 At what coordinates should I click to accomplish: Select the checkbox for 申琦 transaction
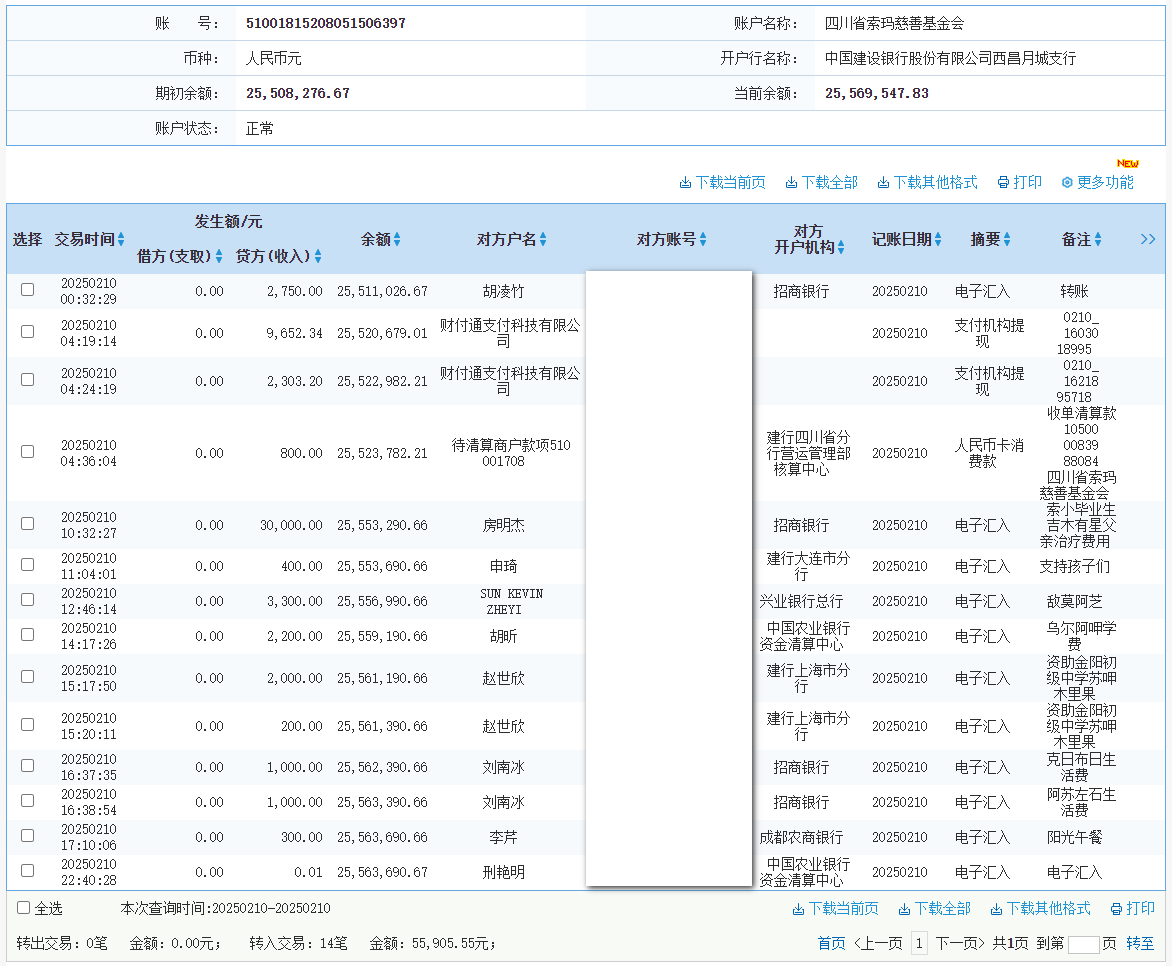(28, 564)
